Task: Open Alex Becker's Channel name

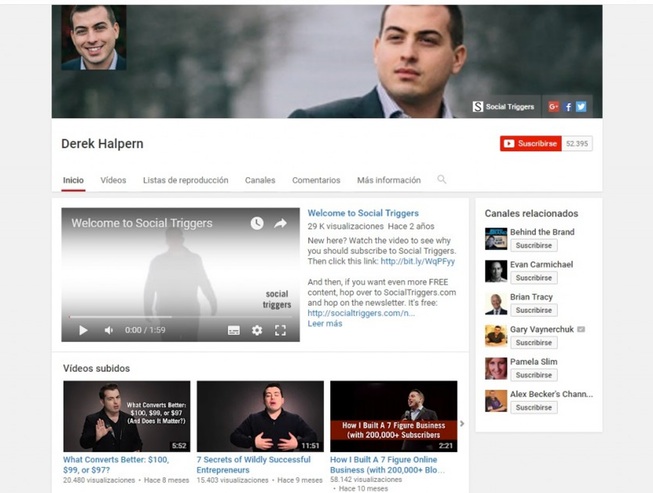Action: click(x=551, y=394)
